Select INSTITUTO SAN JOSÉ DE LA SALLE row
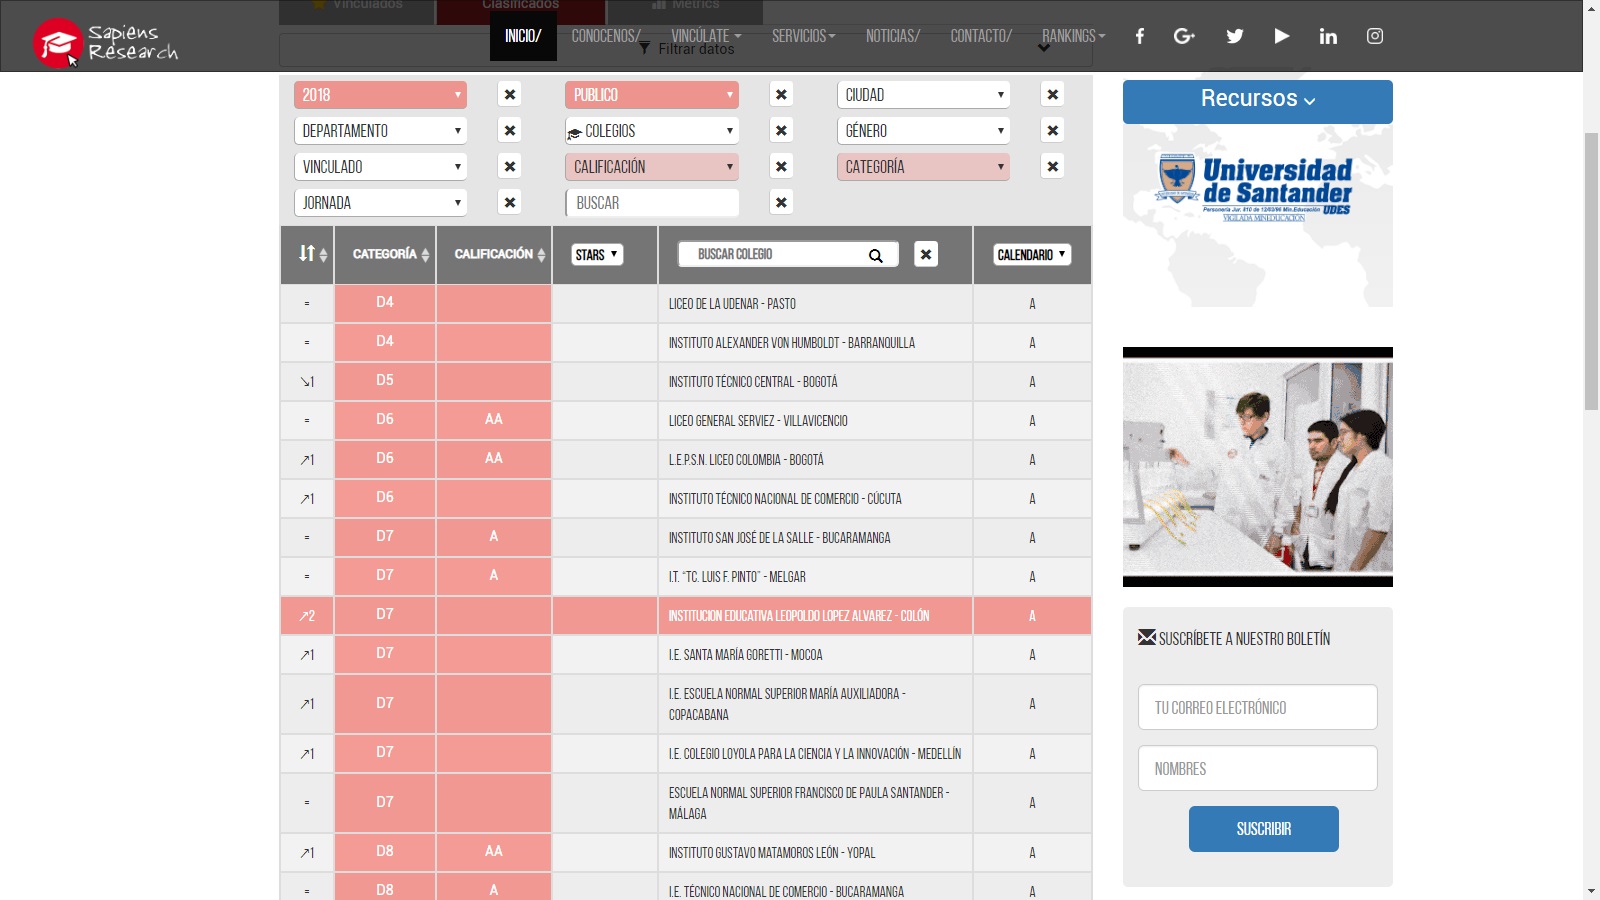This screenshot has height=900, width=1600. pos(686,538)
